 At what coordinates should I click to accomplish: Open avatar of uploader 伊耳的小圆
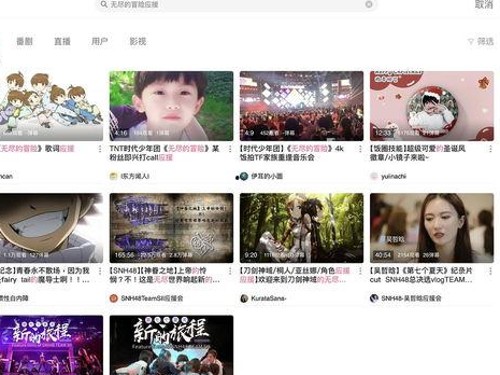[x=244, y=176]
